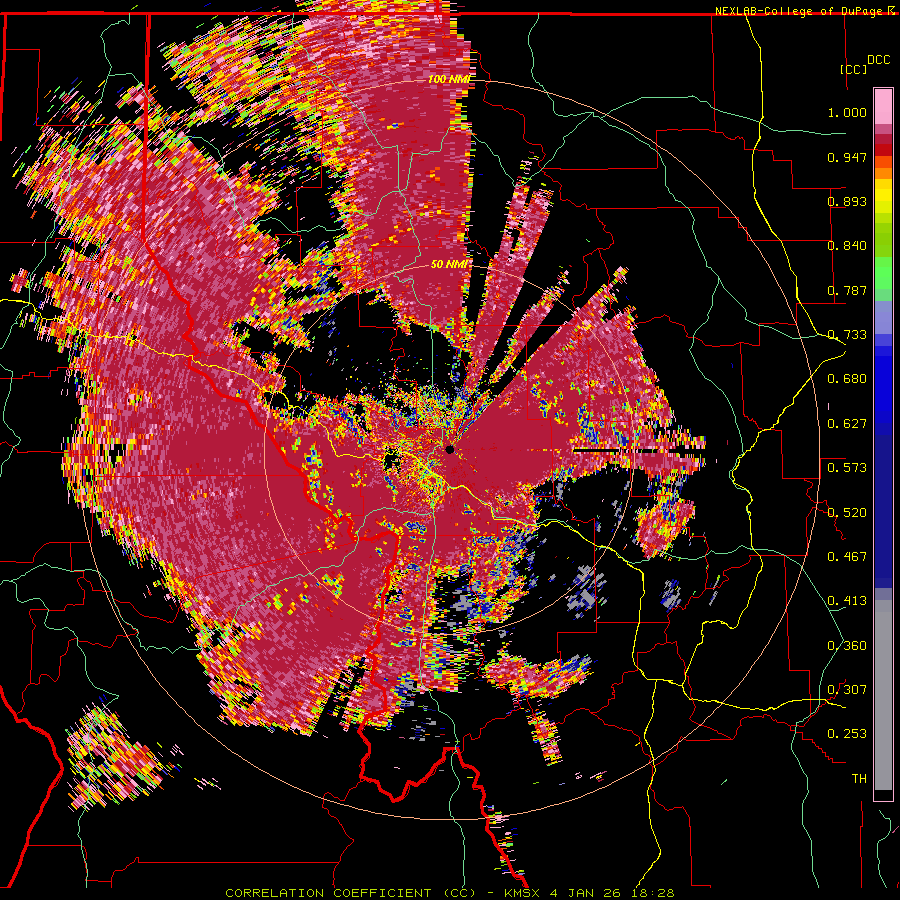Click the 0.947 scale value
Viewport: 900px width, 900px height.
(x=847, y=157)
